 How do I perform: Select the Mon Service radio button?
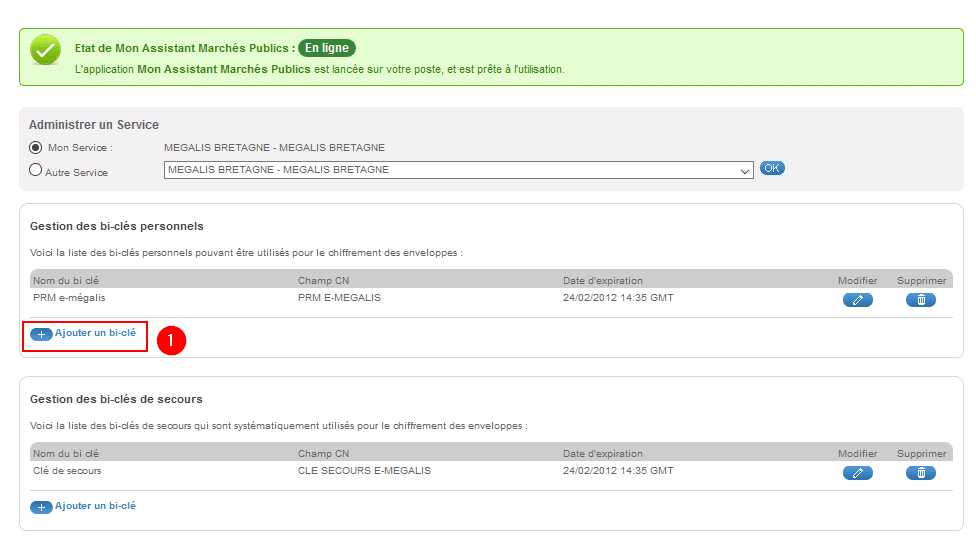[x=35, y=147]
